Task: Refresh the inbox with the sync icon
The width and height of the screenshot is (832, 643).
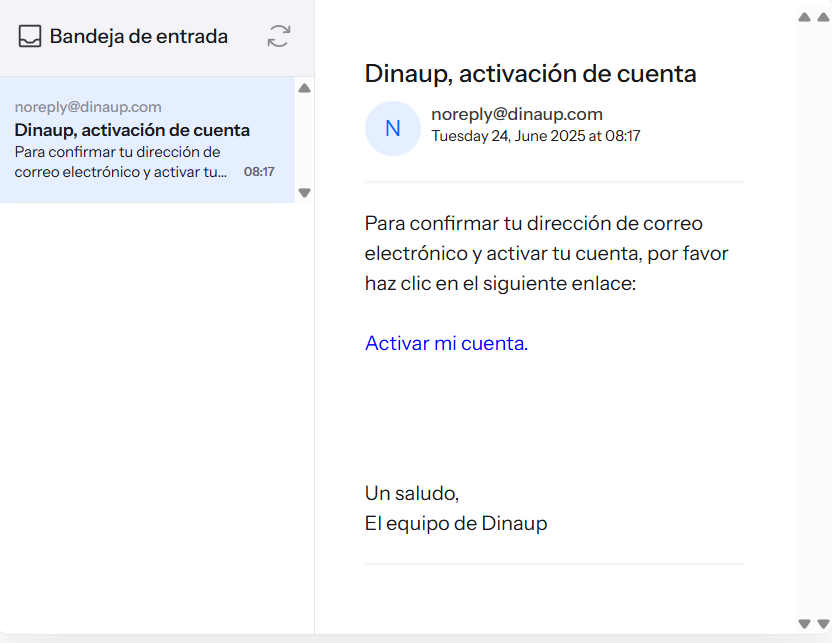Action: click(x=278, y=37)
